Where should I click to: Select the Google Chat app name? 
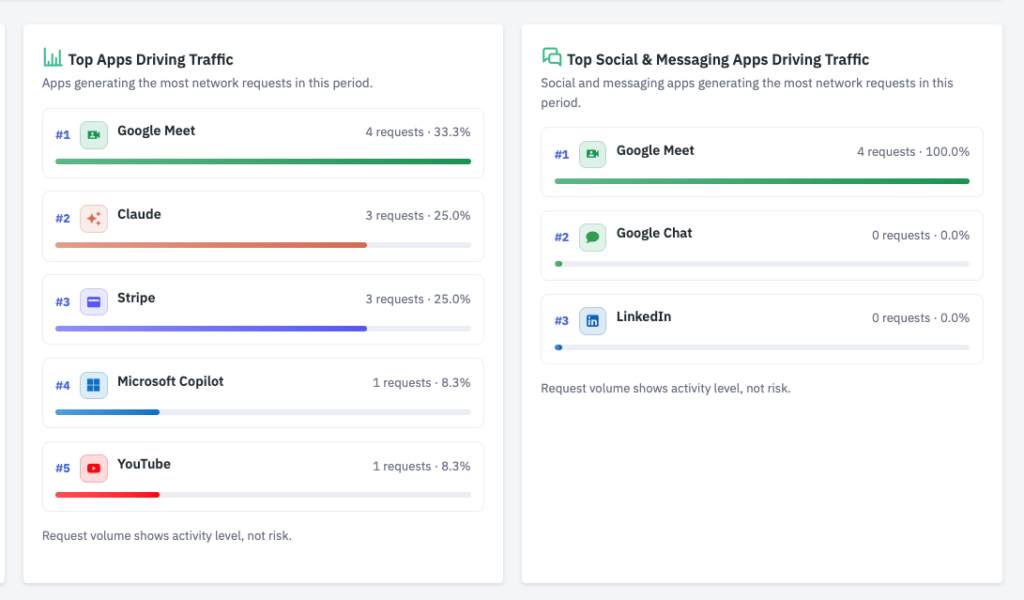tap(654, 233)
